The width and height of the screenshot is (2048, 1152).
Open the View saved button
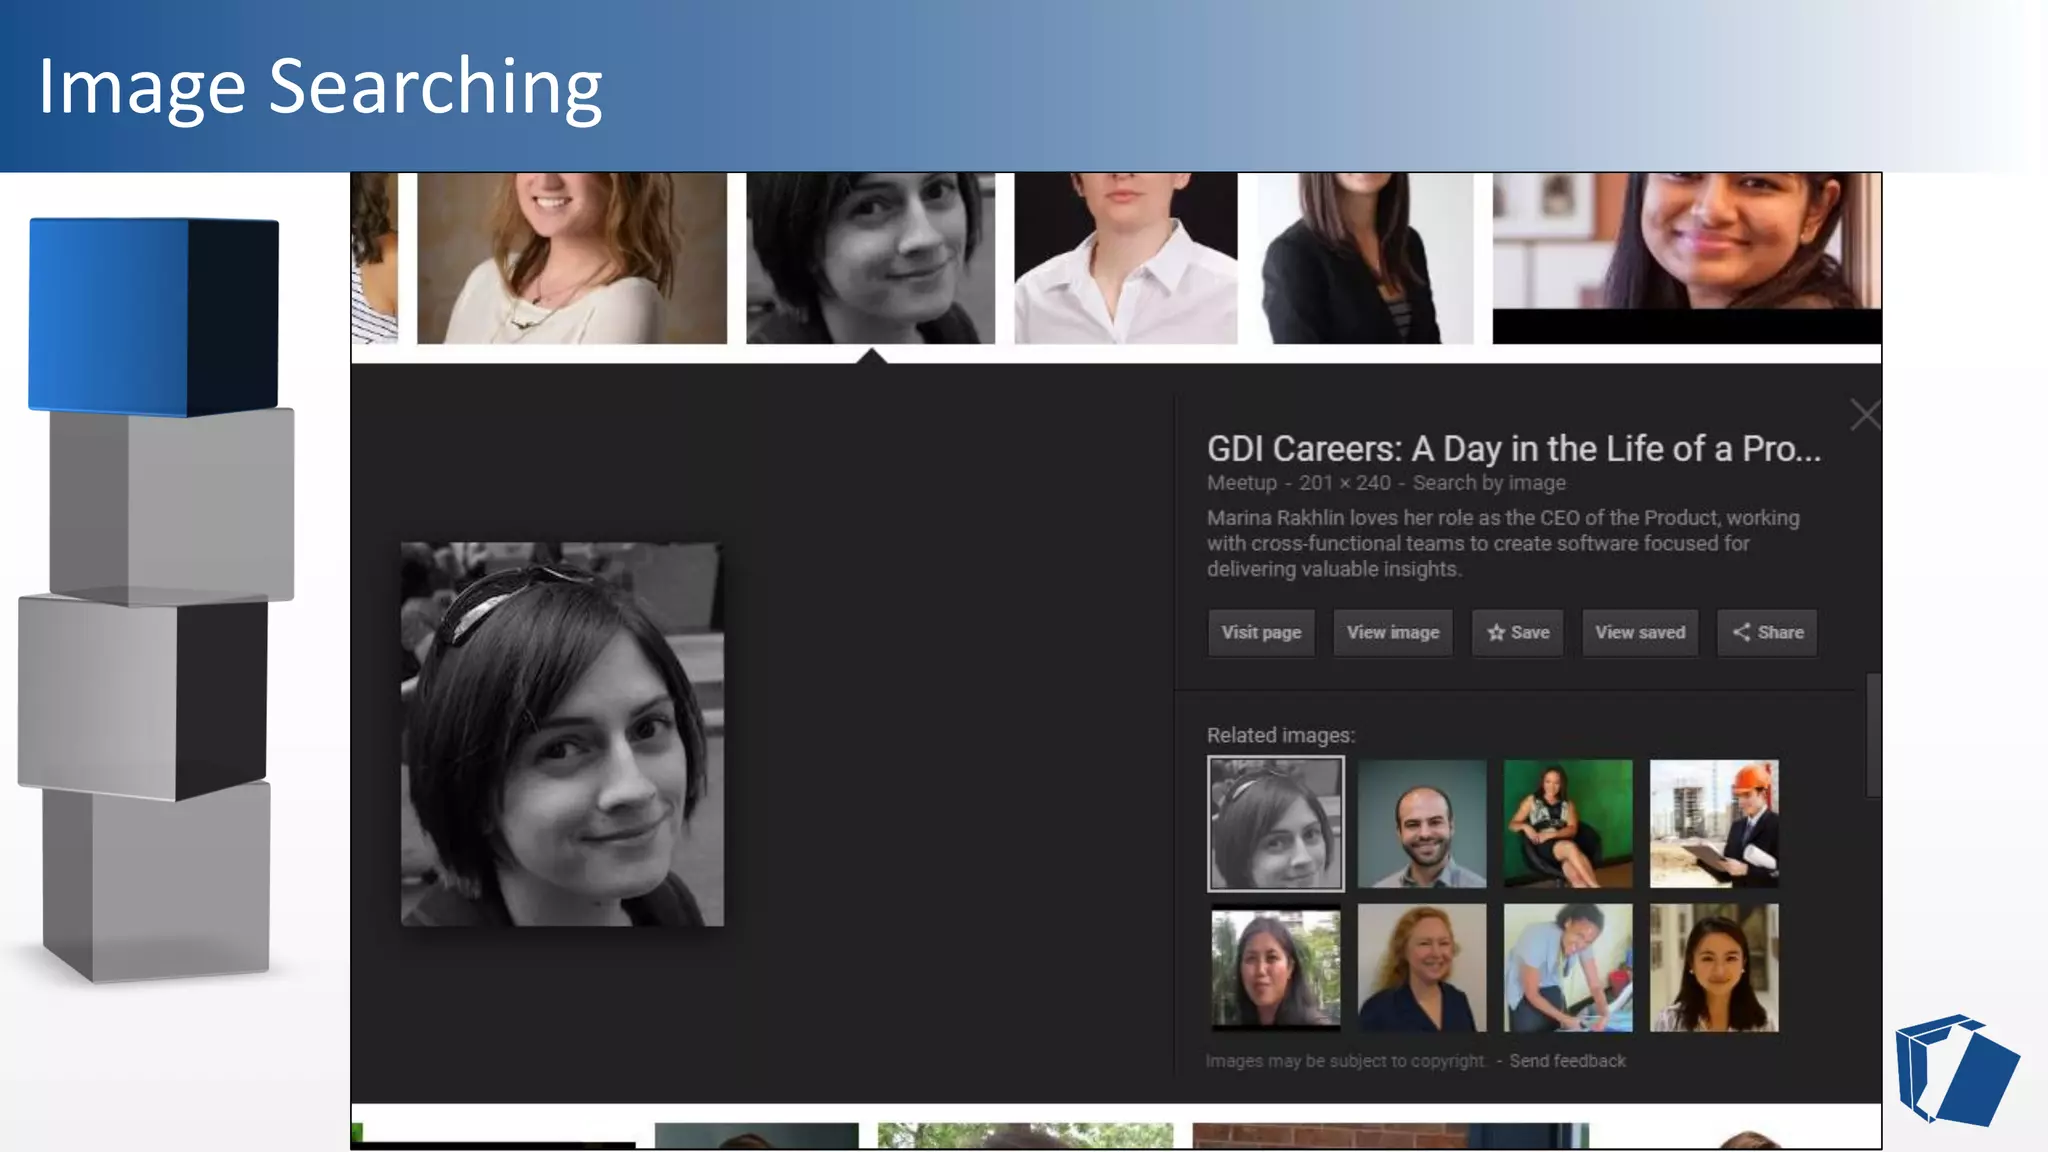pyautogui.click(x=1640, y=632)
